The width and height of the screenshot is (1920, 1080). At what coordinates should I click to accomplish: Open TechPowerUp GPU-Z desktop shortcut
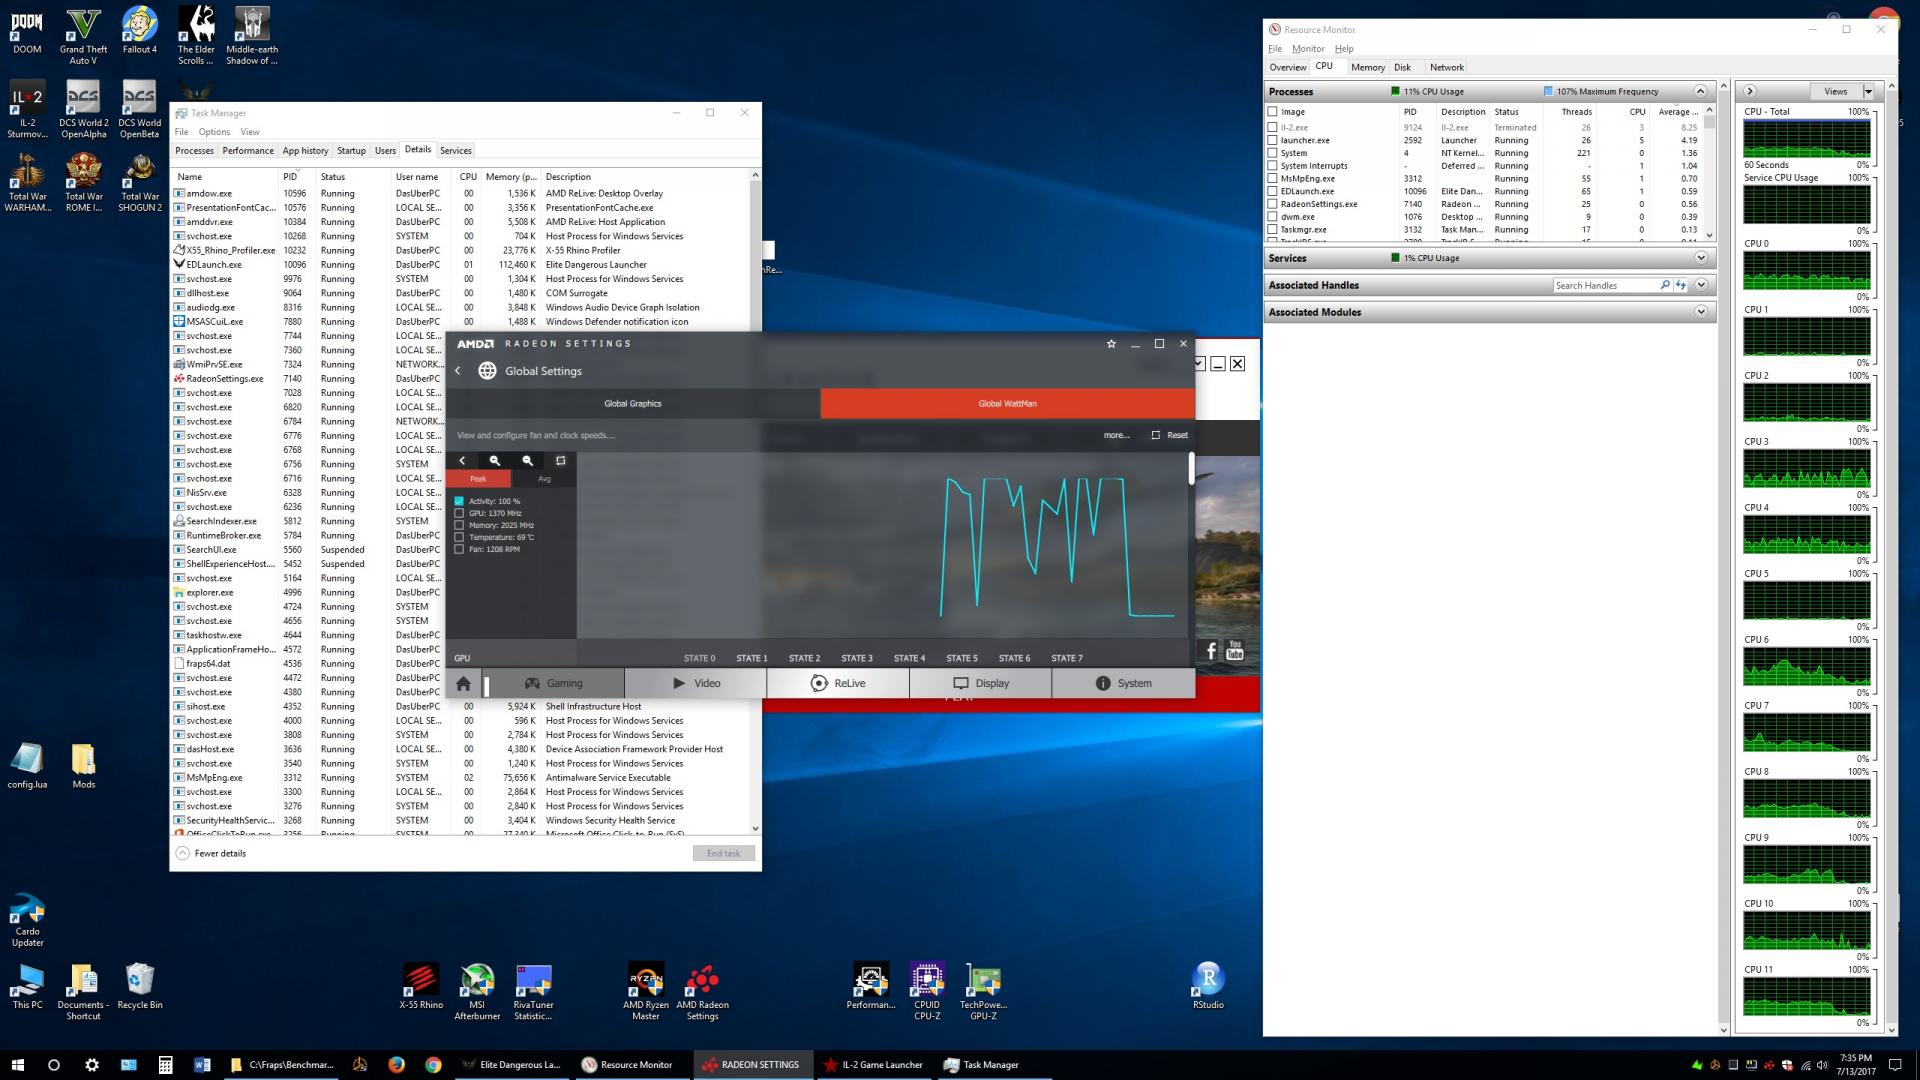point(983,992)
